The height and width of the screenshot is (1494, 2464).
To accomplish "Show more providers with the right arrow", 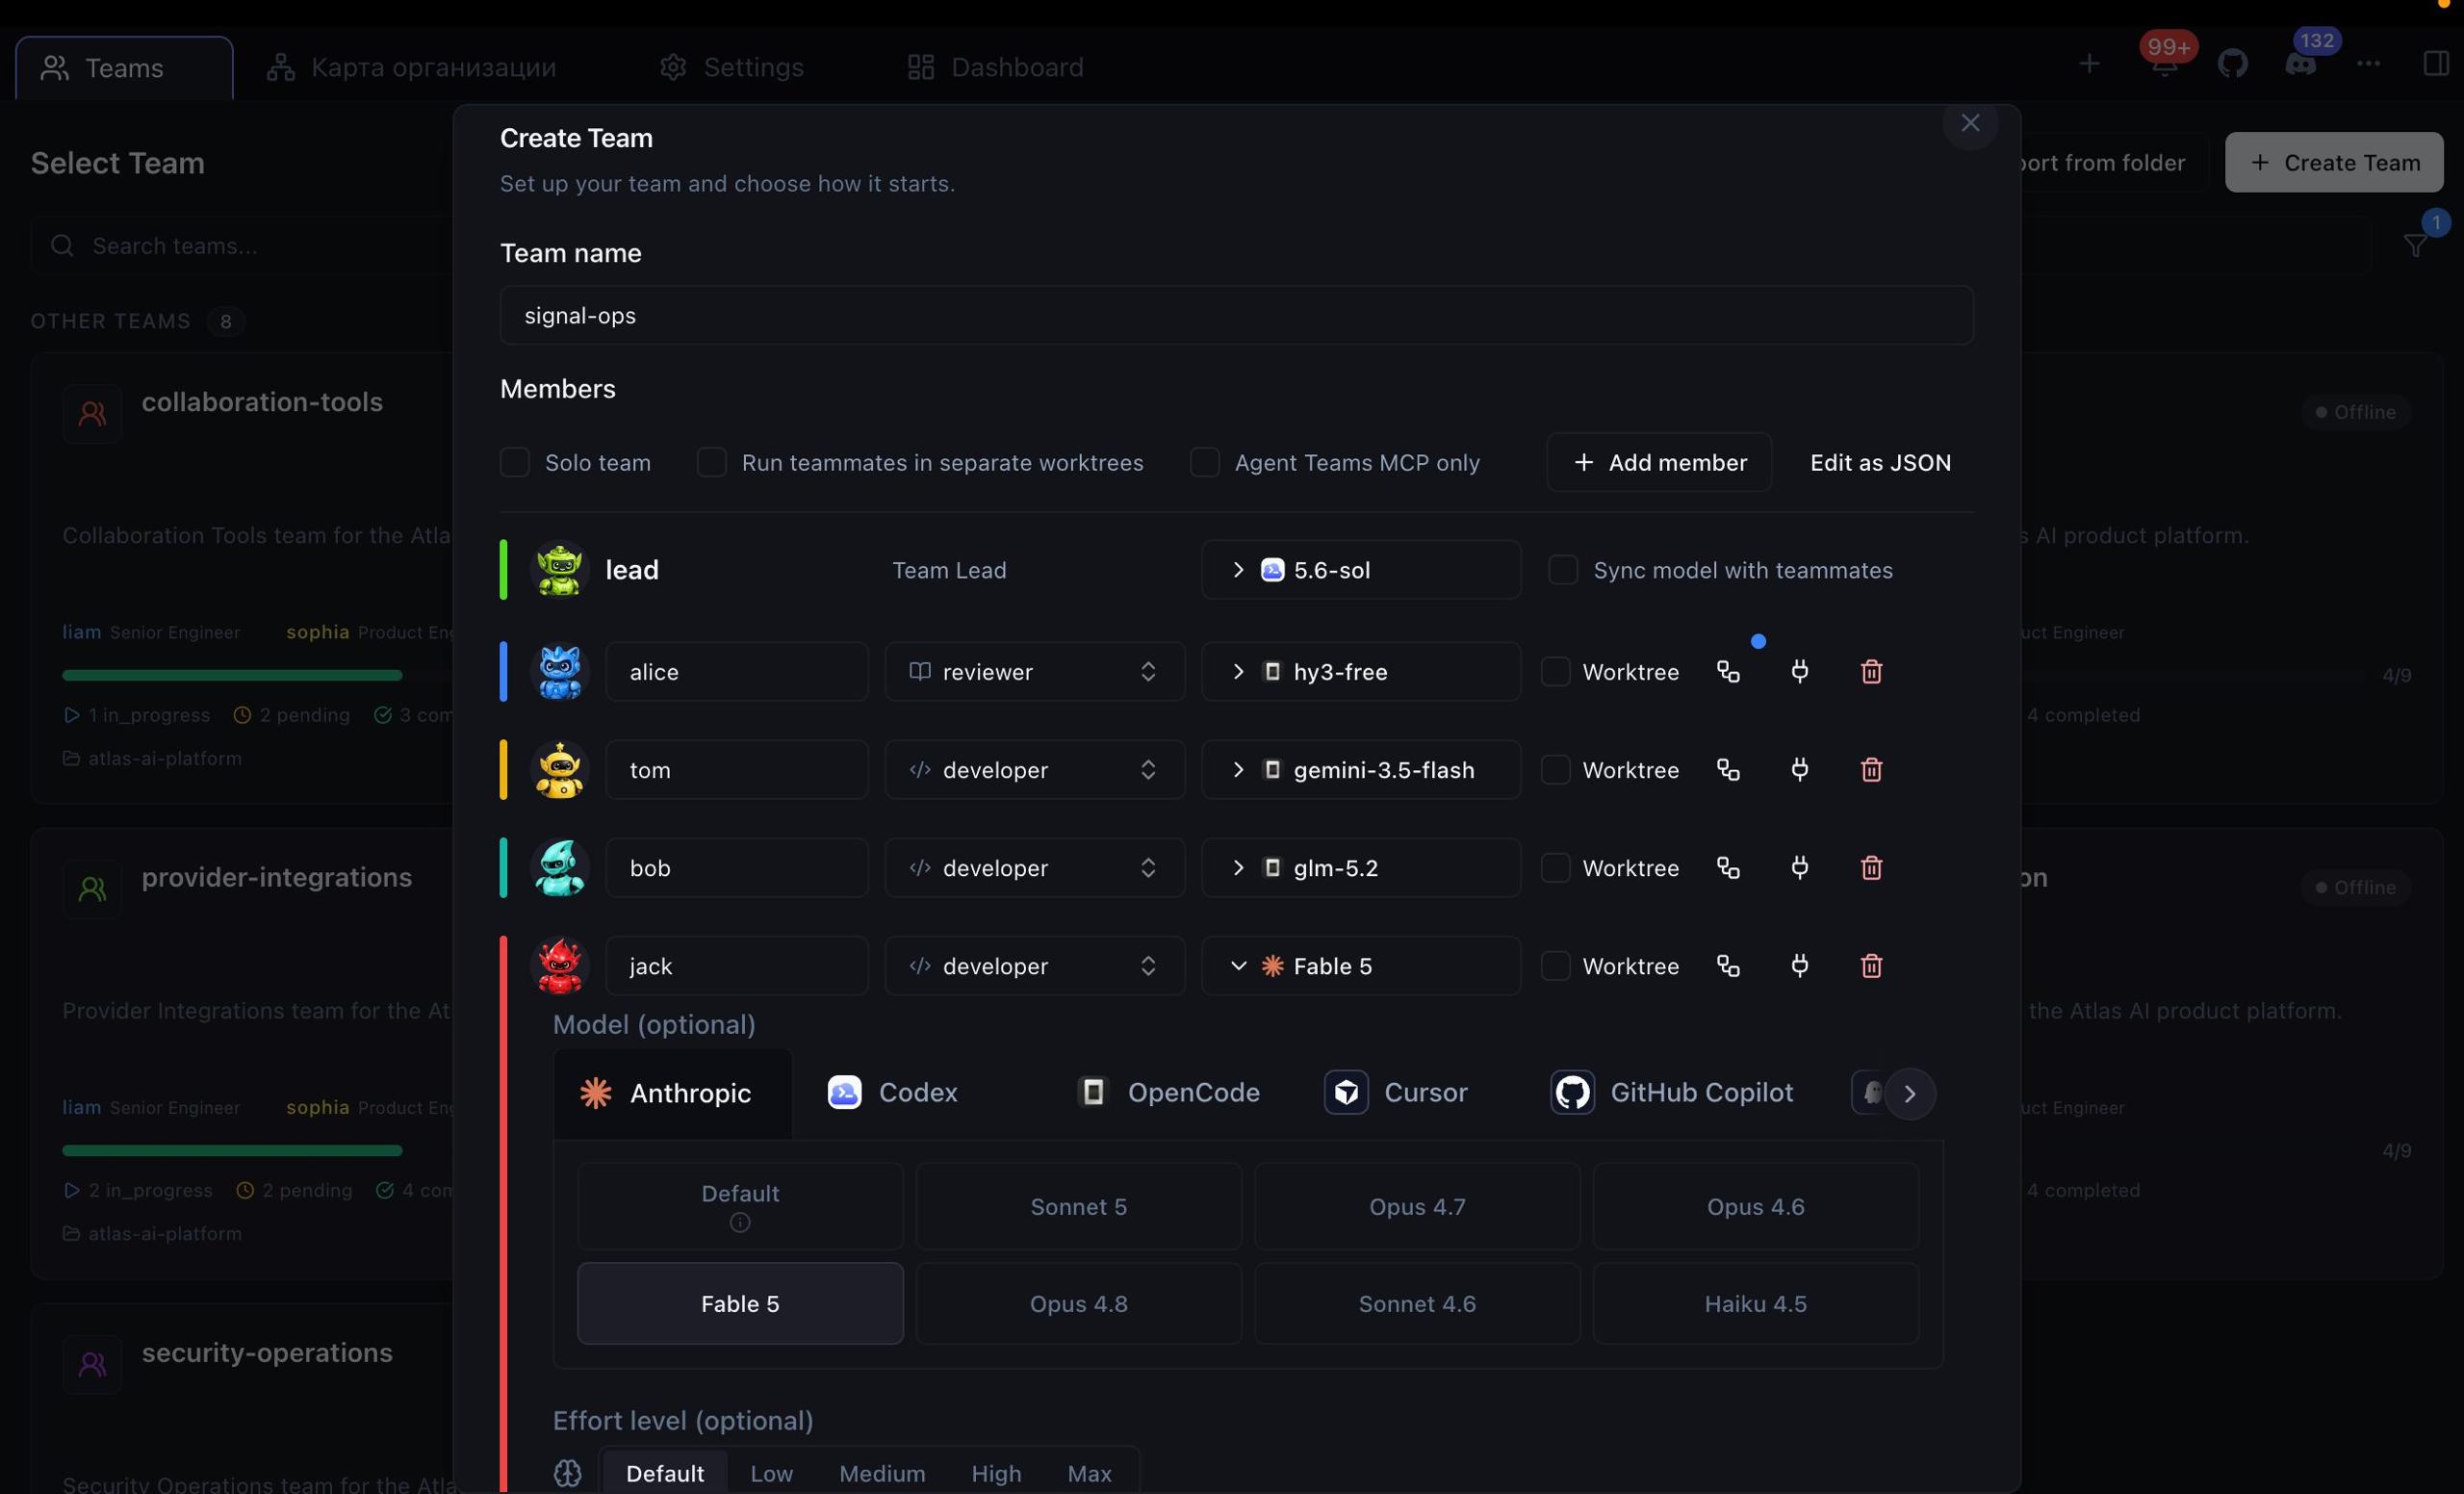I will (1909, 1093).
